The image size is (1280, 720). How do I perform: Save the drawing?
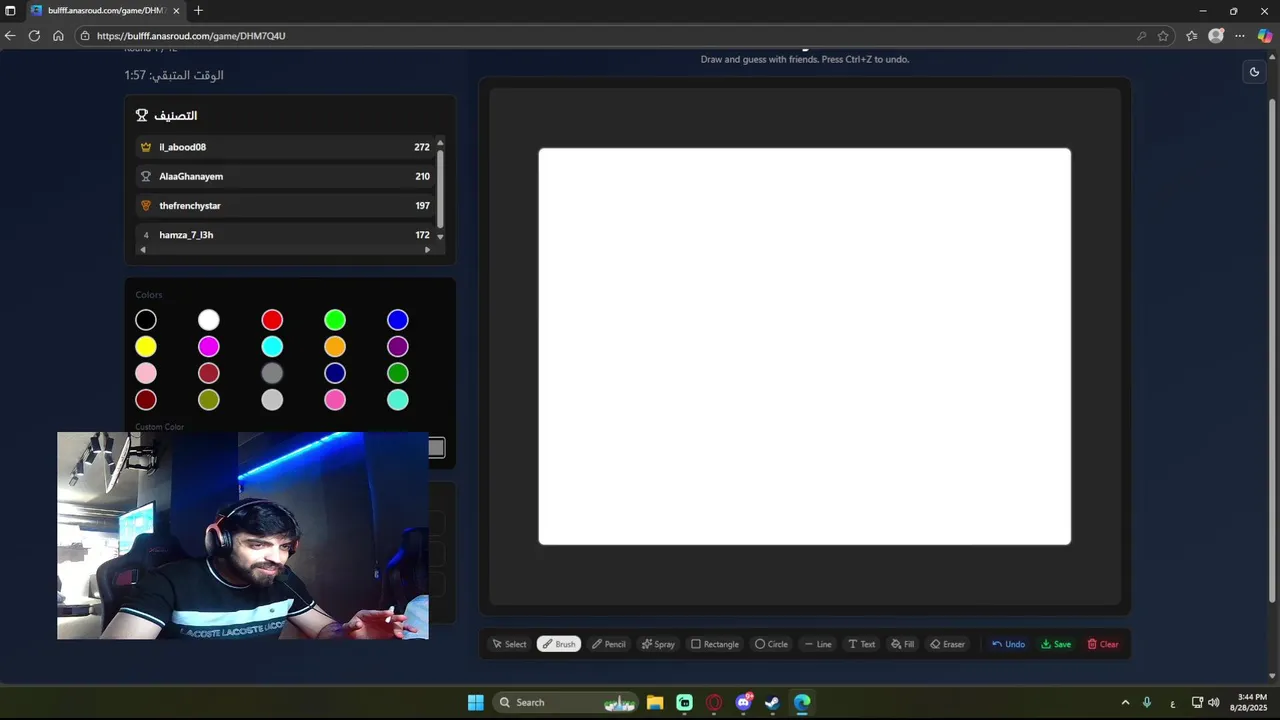click(1056, 644)
